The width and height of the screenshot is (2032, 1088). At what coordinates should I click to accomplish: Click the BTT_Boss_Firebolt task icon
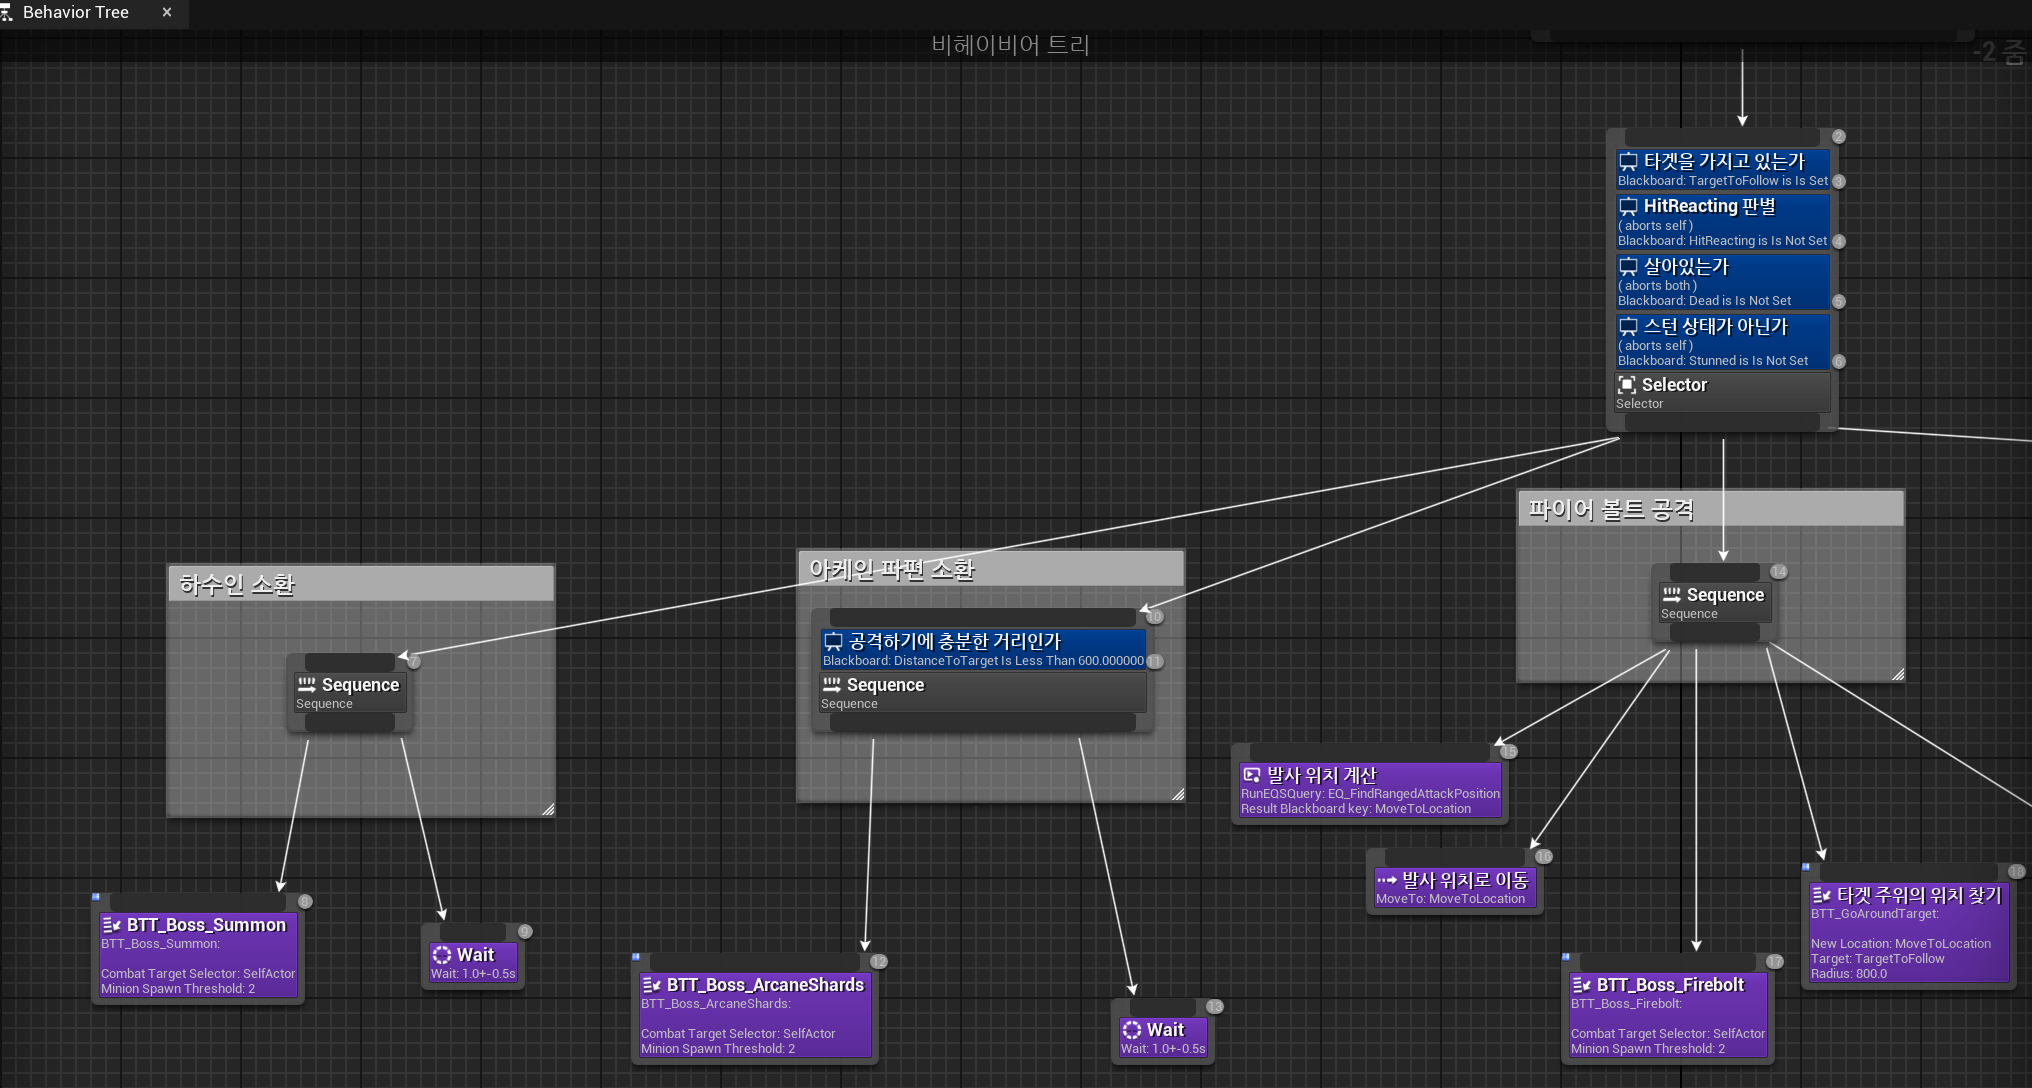click(x=1581, y=985)
